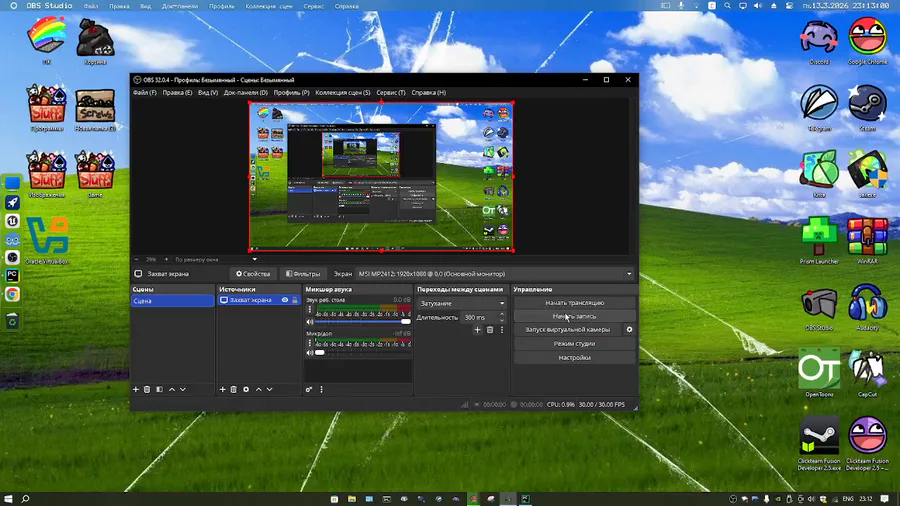Open advanced audio properties gear in mixer
The image size is (900, 506).
tap(309, 390)
